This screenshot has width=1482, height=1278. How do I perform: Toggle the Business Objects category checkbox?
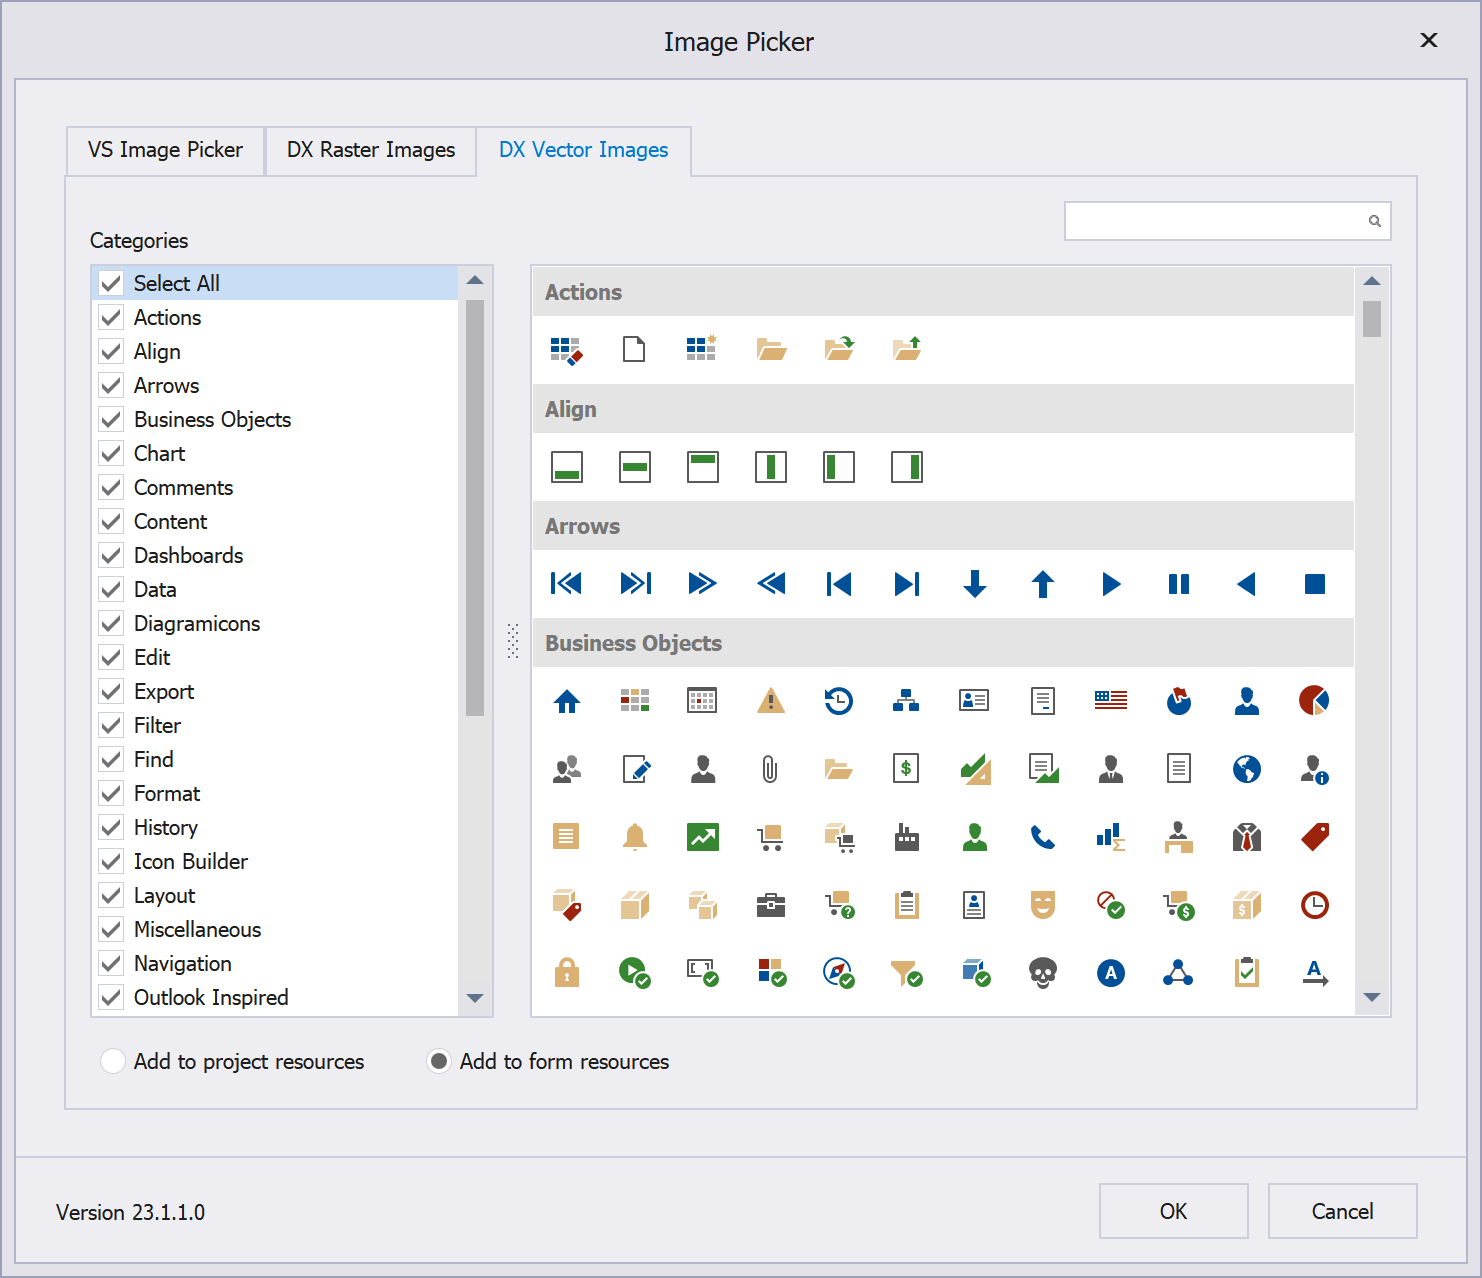click(x=112, y=420)
